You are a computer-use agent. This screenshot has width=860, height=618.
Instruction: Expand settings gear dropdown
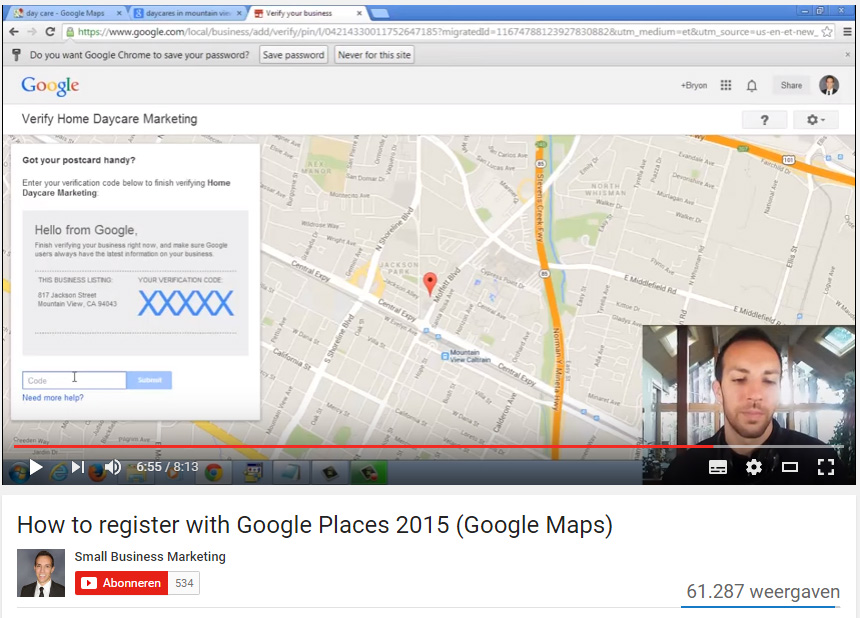tap(816, 120)
